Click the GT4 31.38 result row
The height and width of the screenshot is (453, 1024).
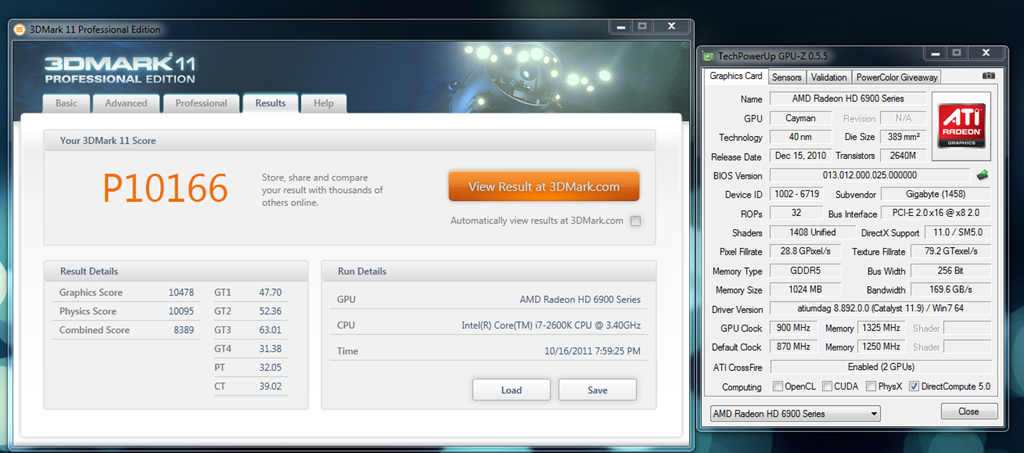pyautogui.click(x=249, y=349)
